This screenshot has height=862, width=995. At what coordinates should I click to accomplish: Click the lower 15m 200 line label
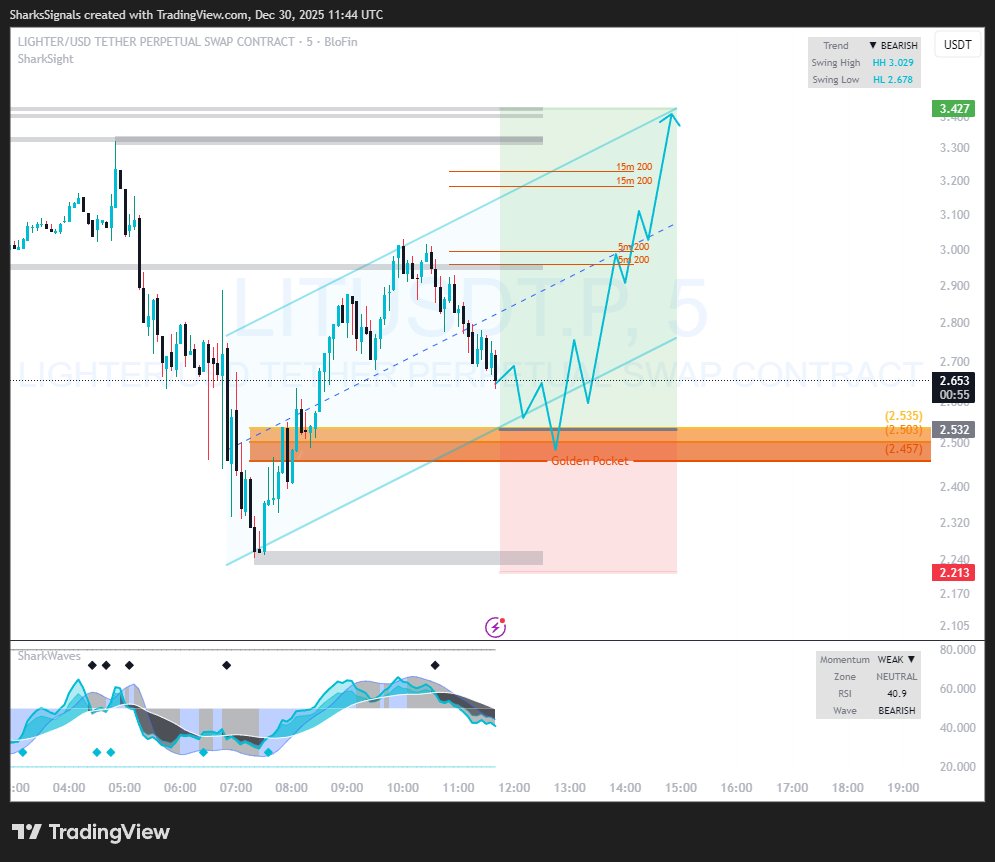pos(634,181)
